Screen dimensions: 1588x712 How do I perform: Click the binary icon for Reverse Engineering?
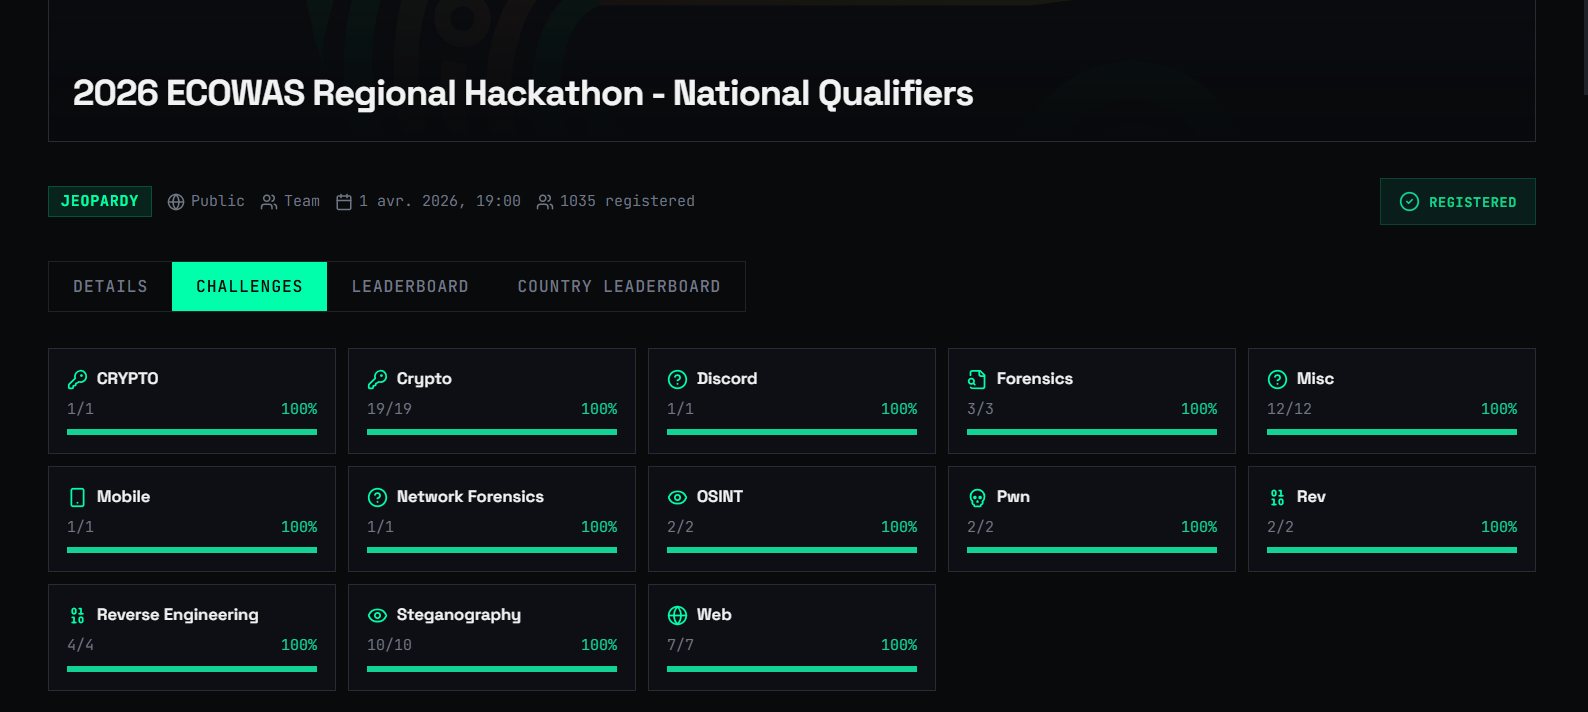pyautogui.click(x=77, y=615)
